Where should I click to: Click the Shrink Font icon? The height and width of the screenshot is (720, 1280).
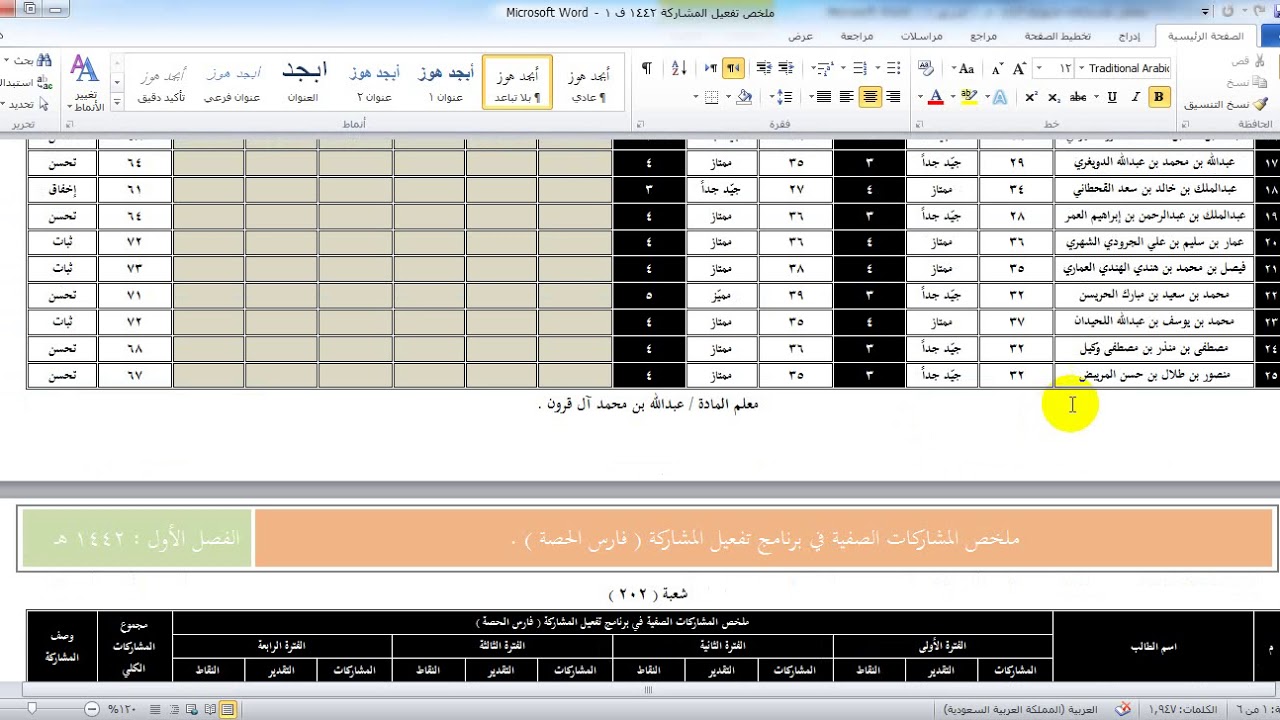pyautogui.click(x=997, y=68)
